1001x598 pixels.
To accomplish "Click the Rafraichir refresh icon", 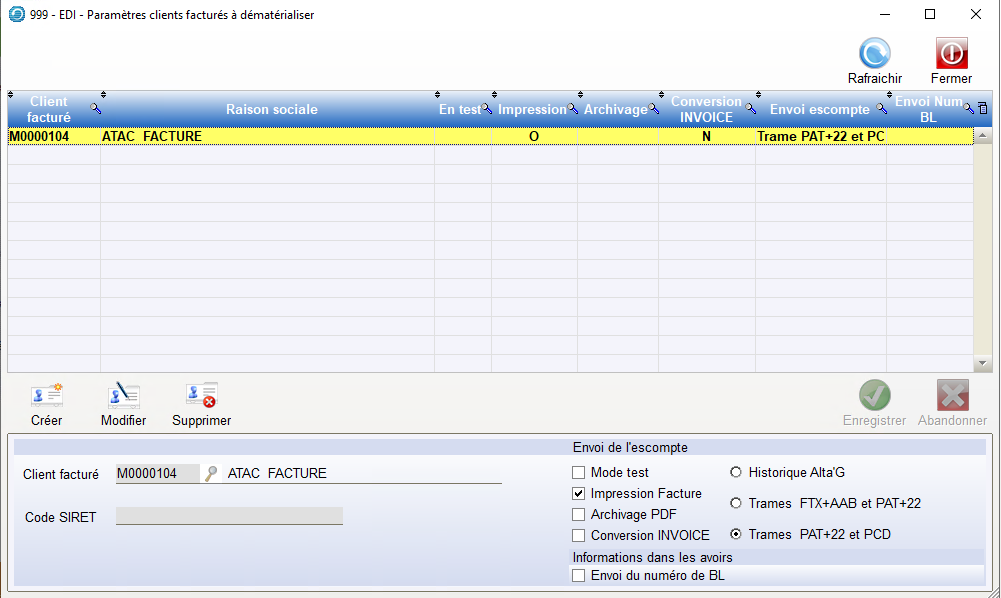I will pyautogui.click(x=874, y=54).
